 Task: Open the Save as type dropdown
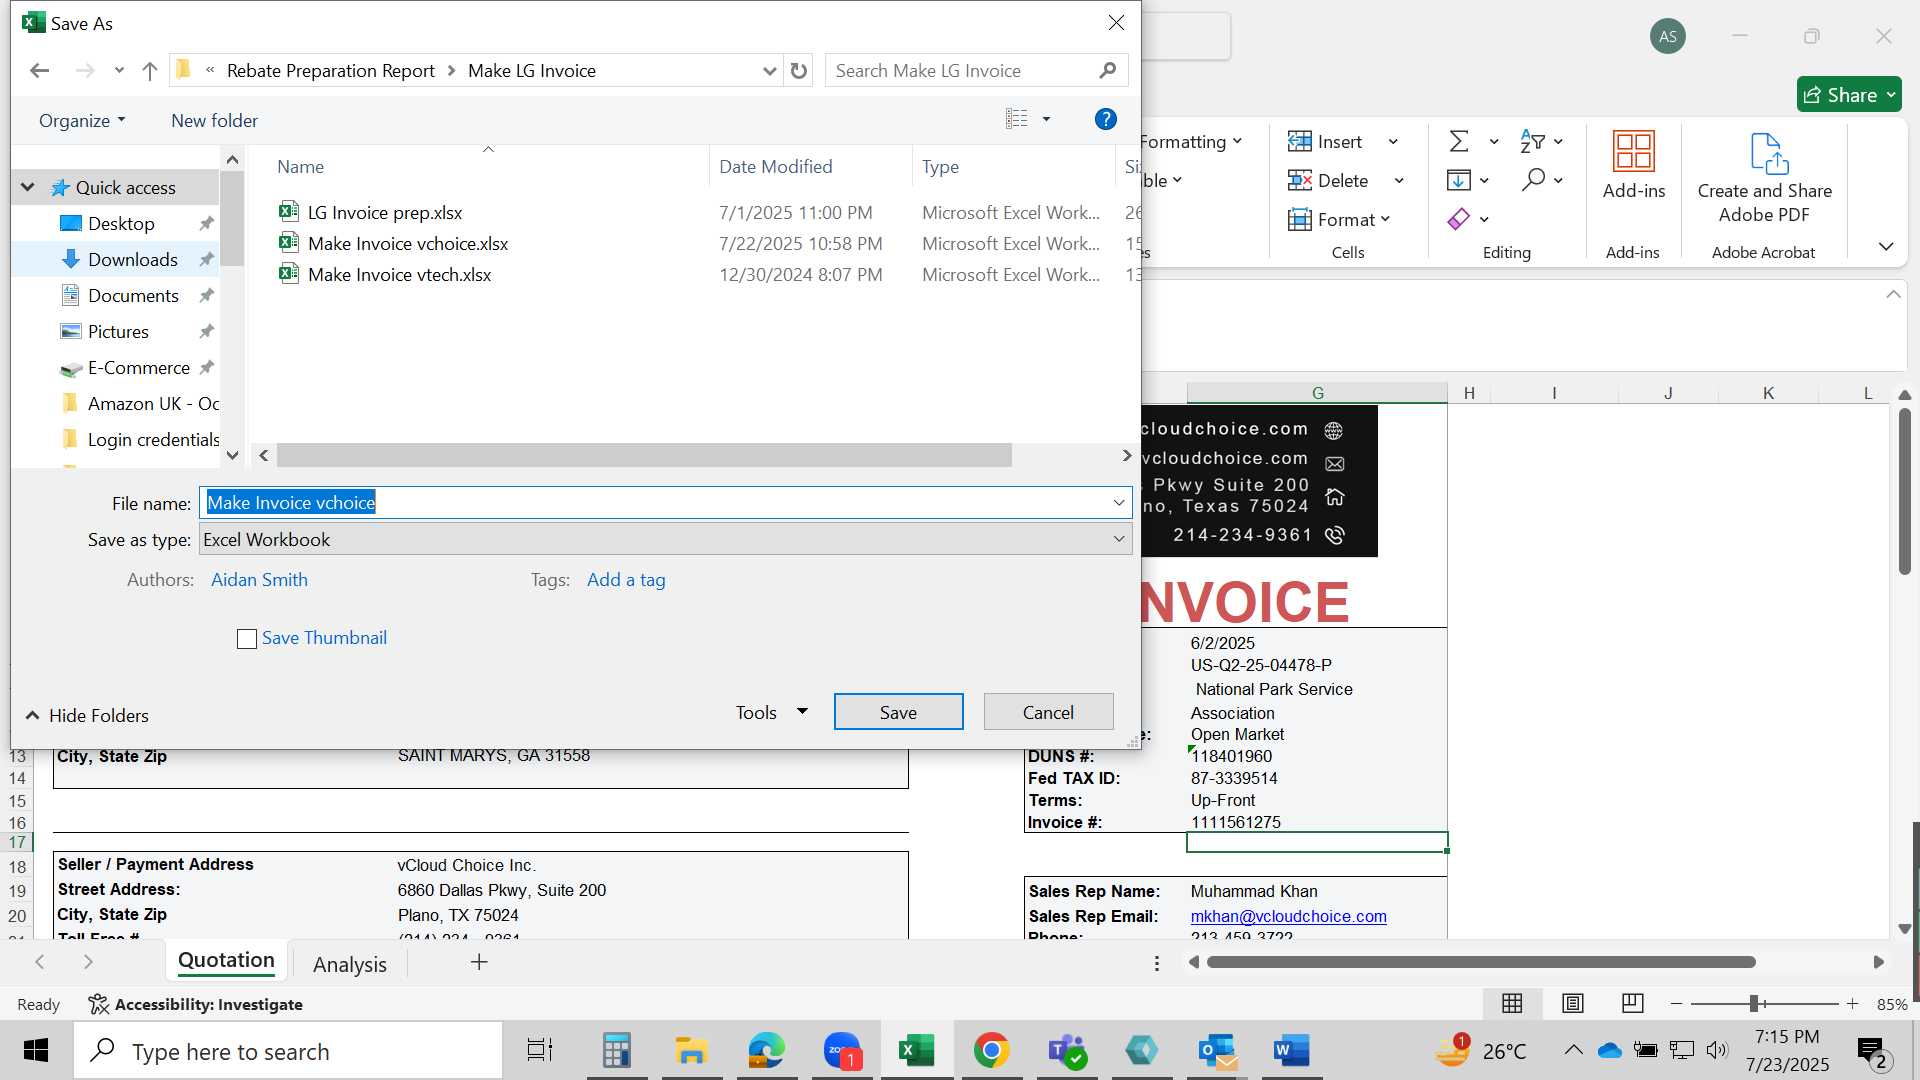coord(1119,540)
